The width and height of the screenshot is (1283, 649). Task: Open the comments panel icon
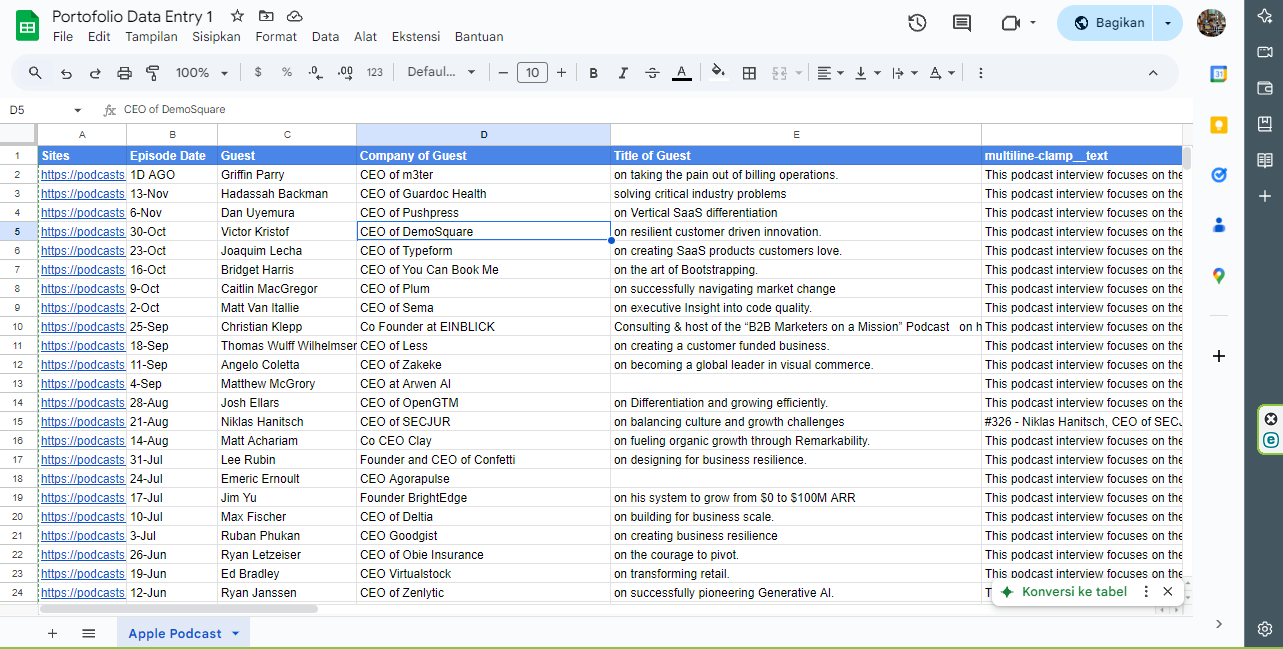point(962,23)
